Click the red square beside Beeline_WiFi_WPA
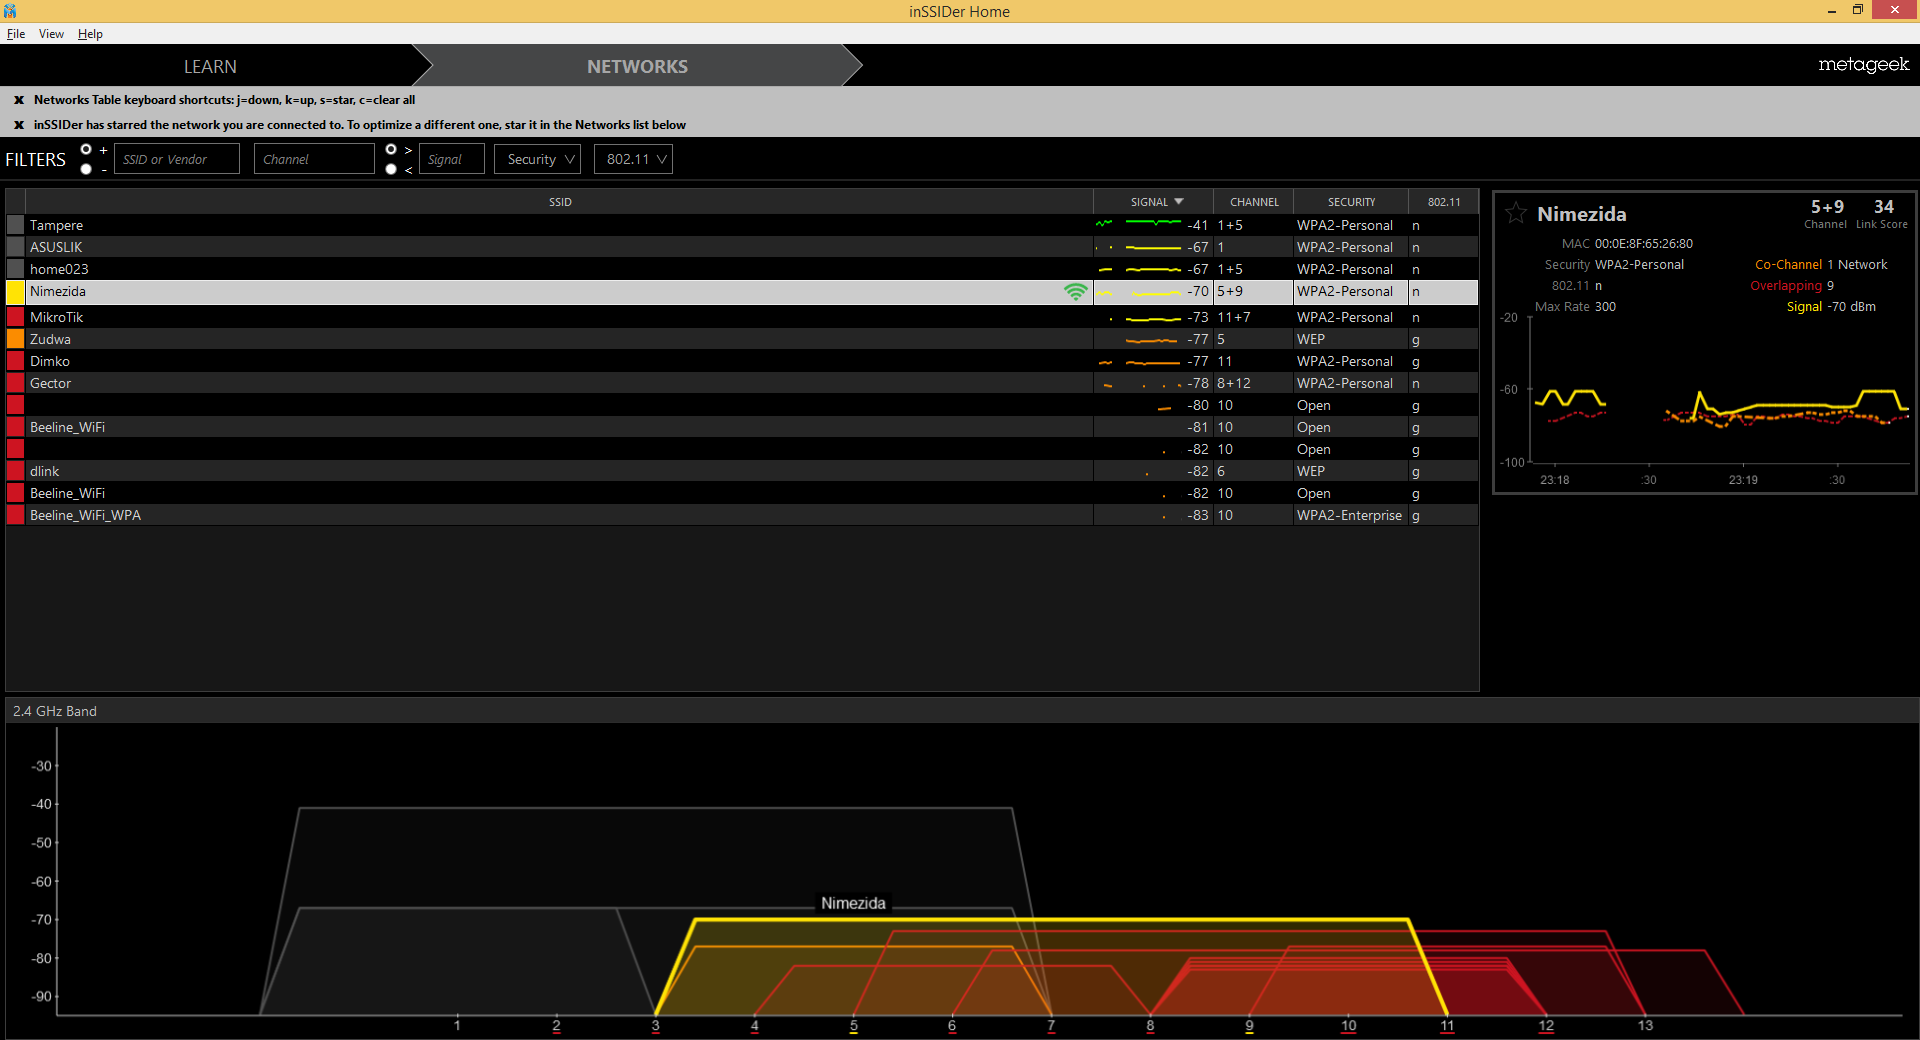Image resolution: width=1920 pixels, height=1040 pixels. pyautogui.click(x=15, y=515)
